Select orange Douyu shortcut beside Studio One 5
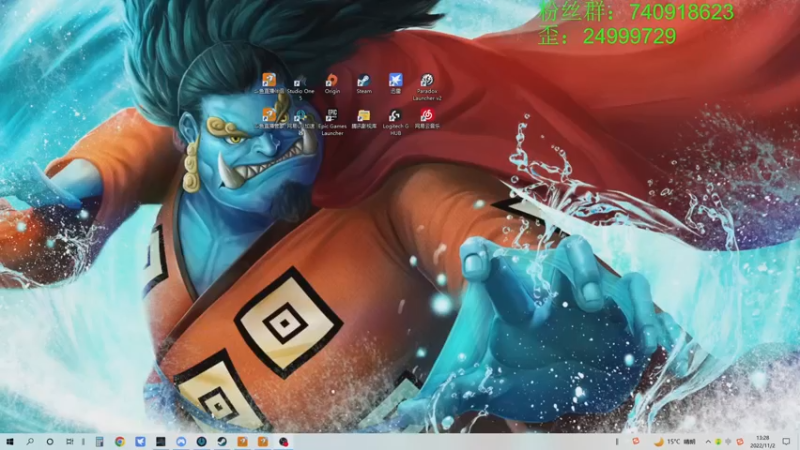Viewport: 800px width, 450px height. [x=269, y=84]
